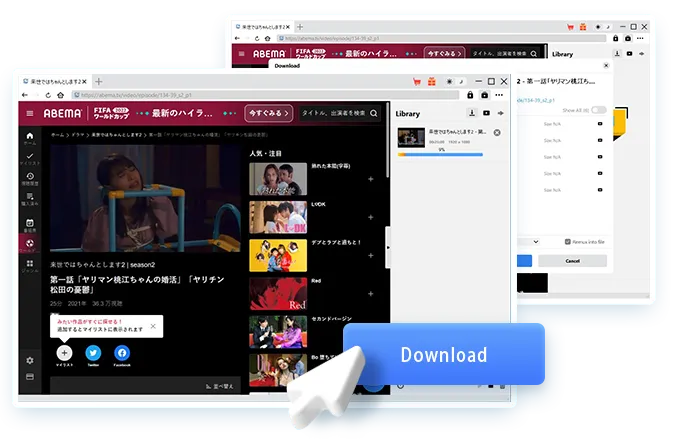Screen dimensions: 686x439
Task: Open ABEMA hamburger menu in front window
Action: (x=30, y=113)
